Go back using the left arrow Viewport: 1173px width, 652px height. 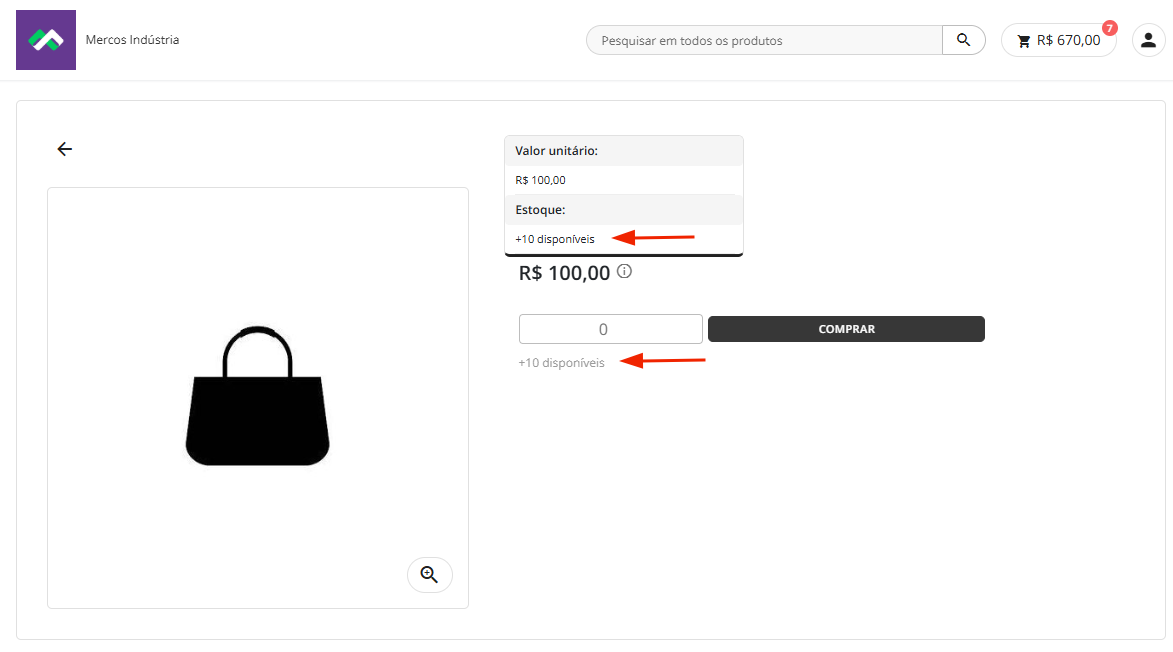[65, 149]
